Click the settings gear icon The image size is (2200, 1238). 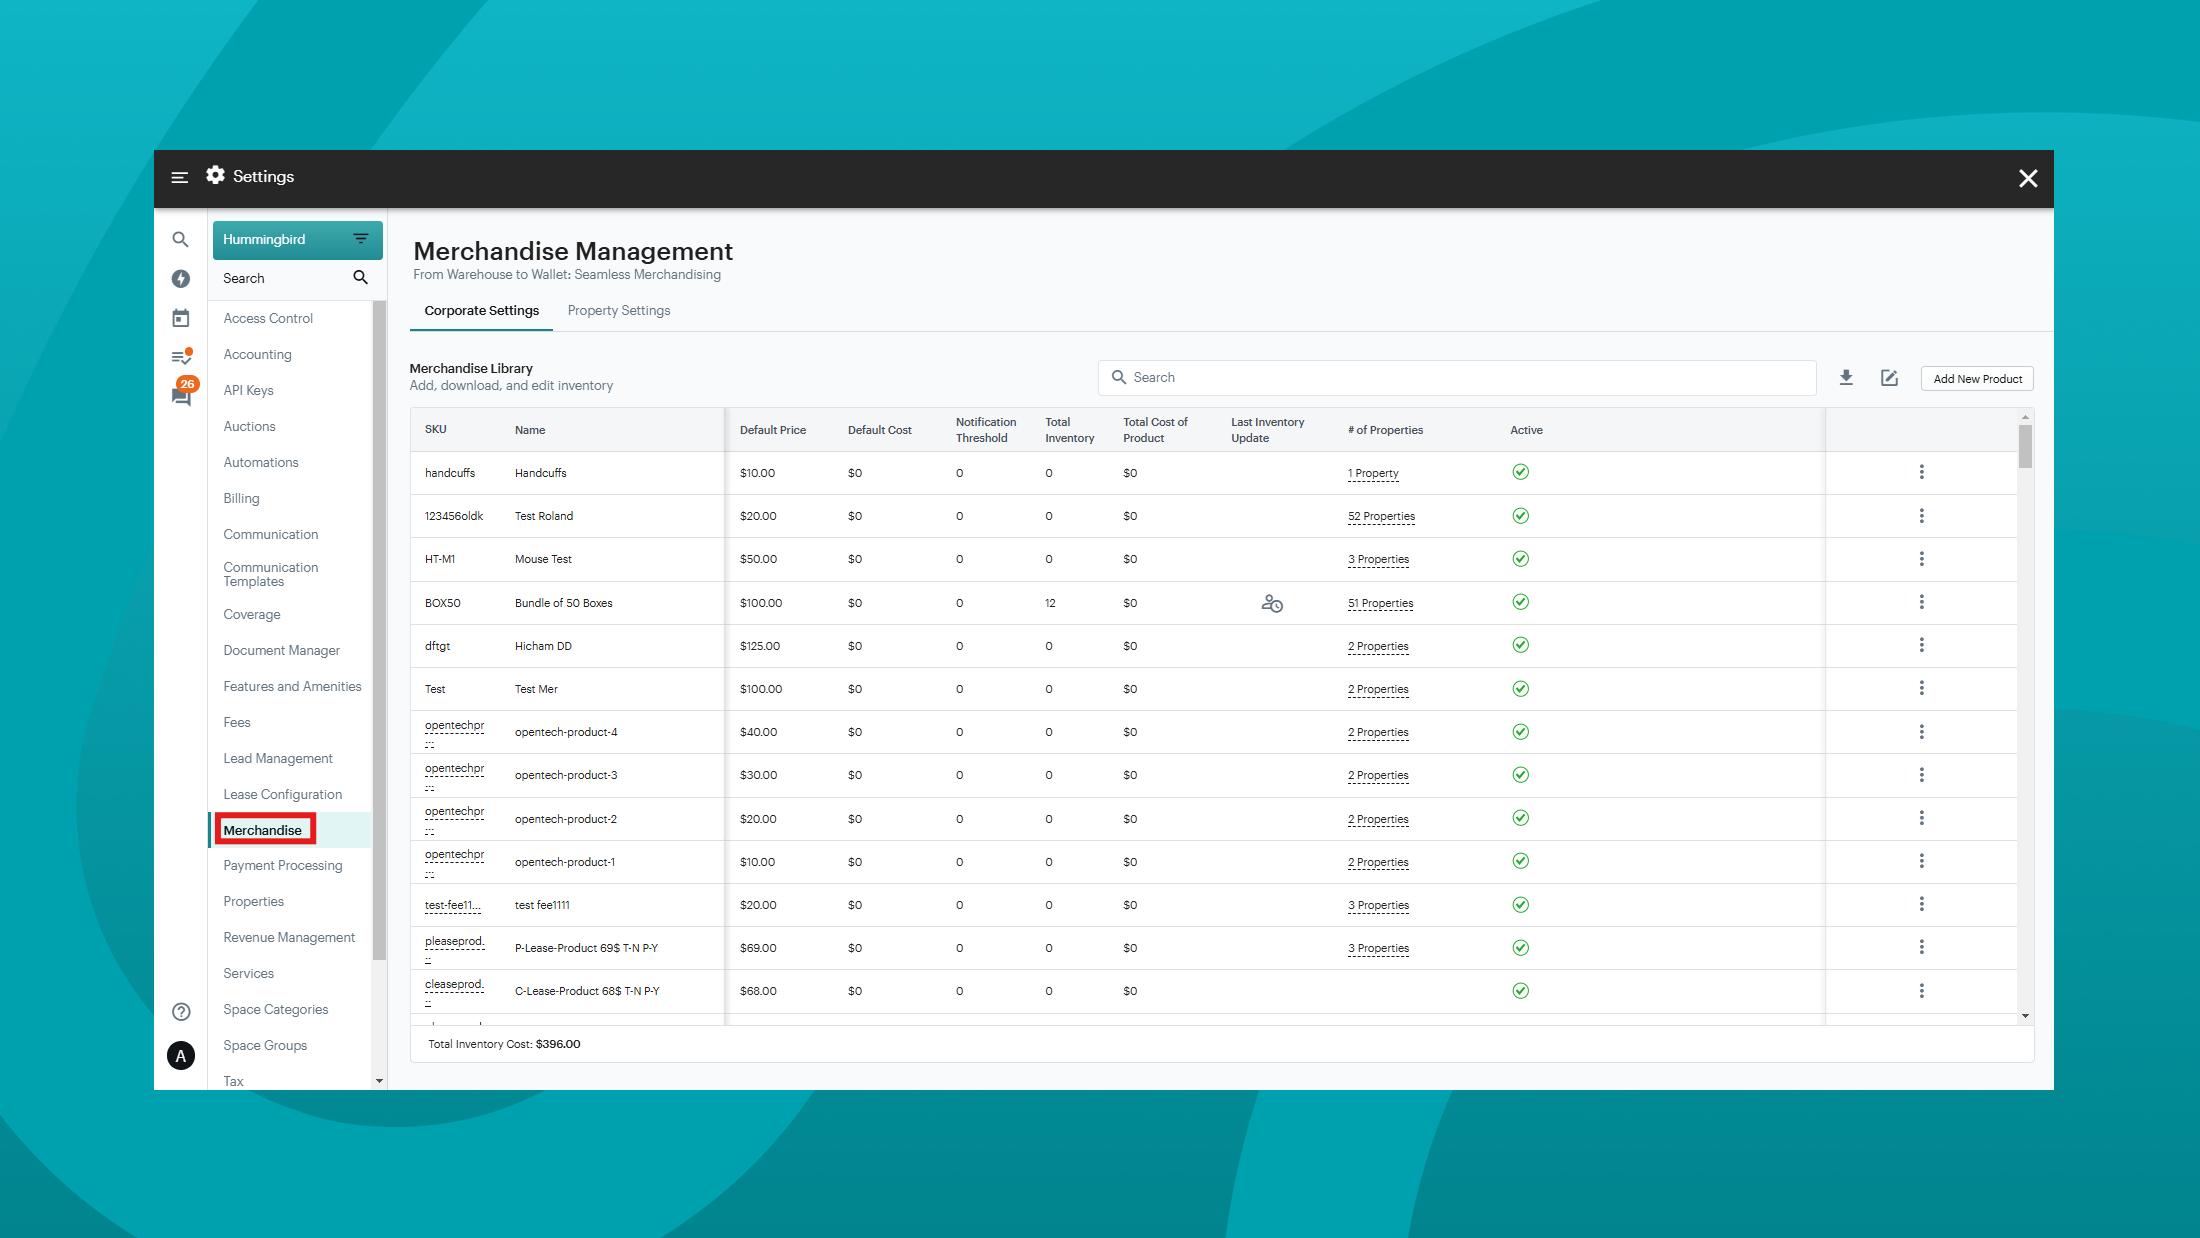click(x=216, y=175)
